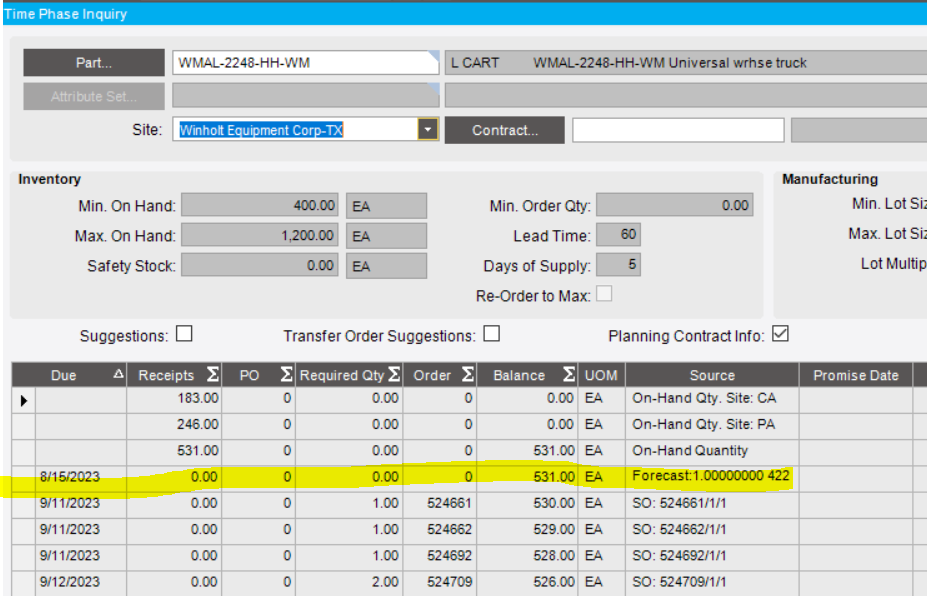
Task: Click the Promise Date column header
Action: tap(856, 375)
